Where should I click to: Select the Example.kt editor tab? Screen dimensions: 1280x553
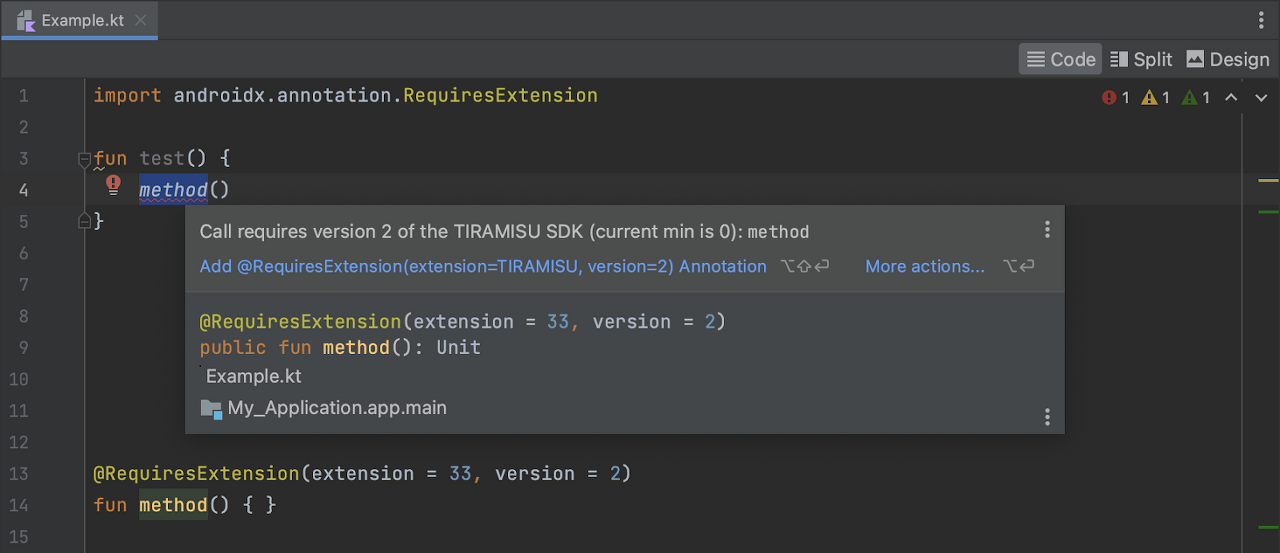click(x=80, y=20)
